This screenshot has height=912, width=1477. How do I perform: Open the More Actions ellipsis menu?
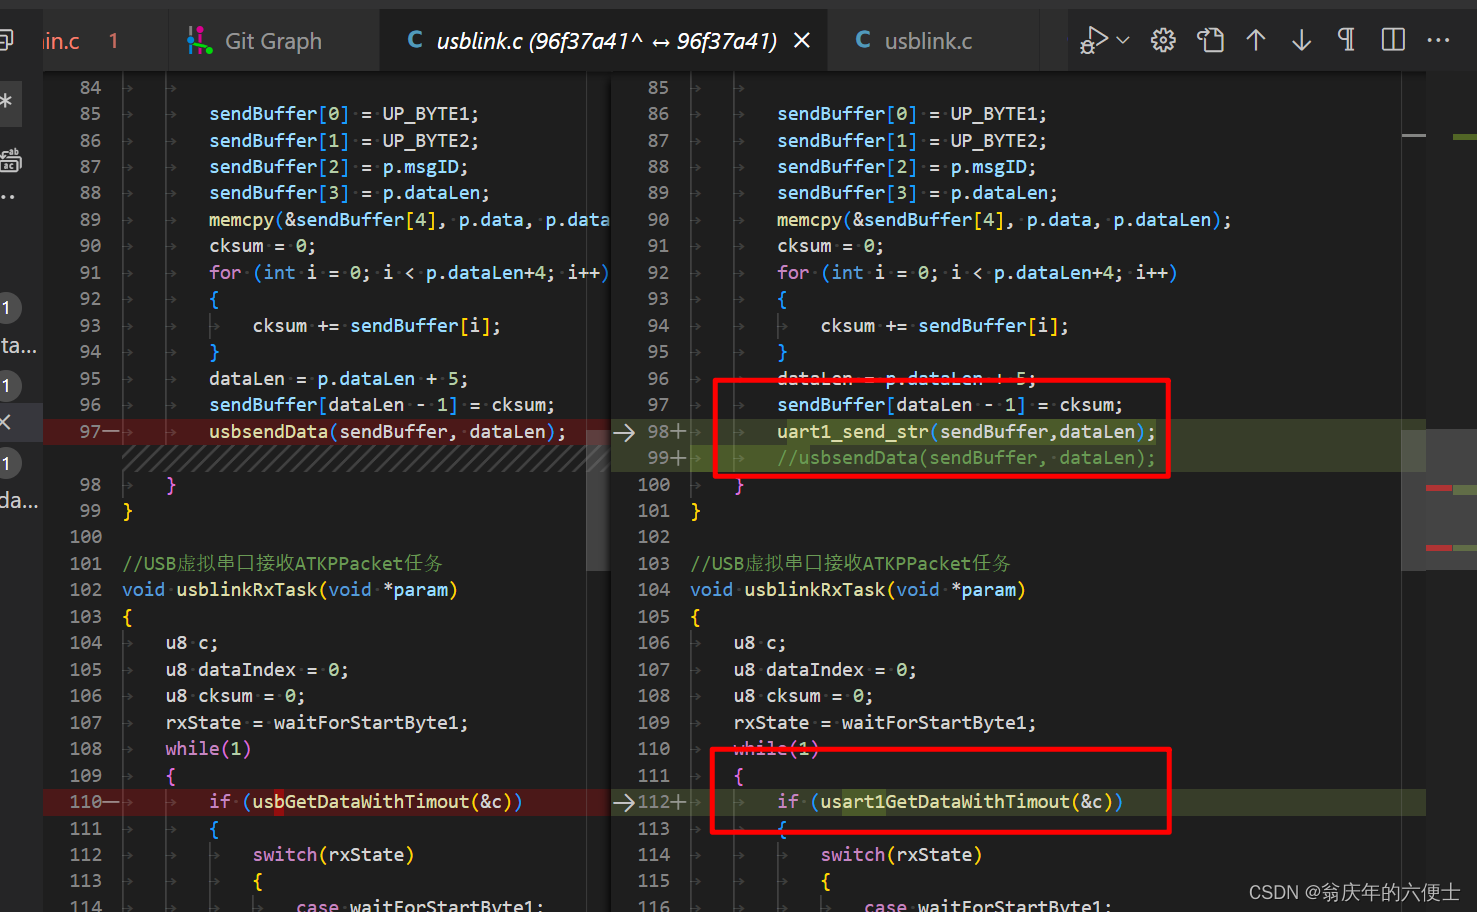(1439, 40)
